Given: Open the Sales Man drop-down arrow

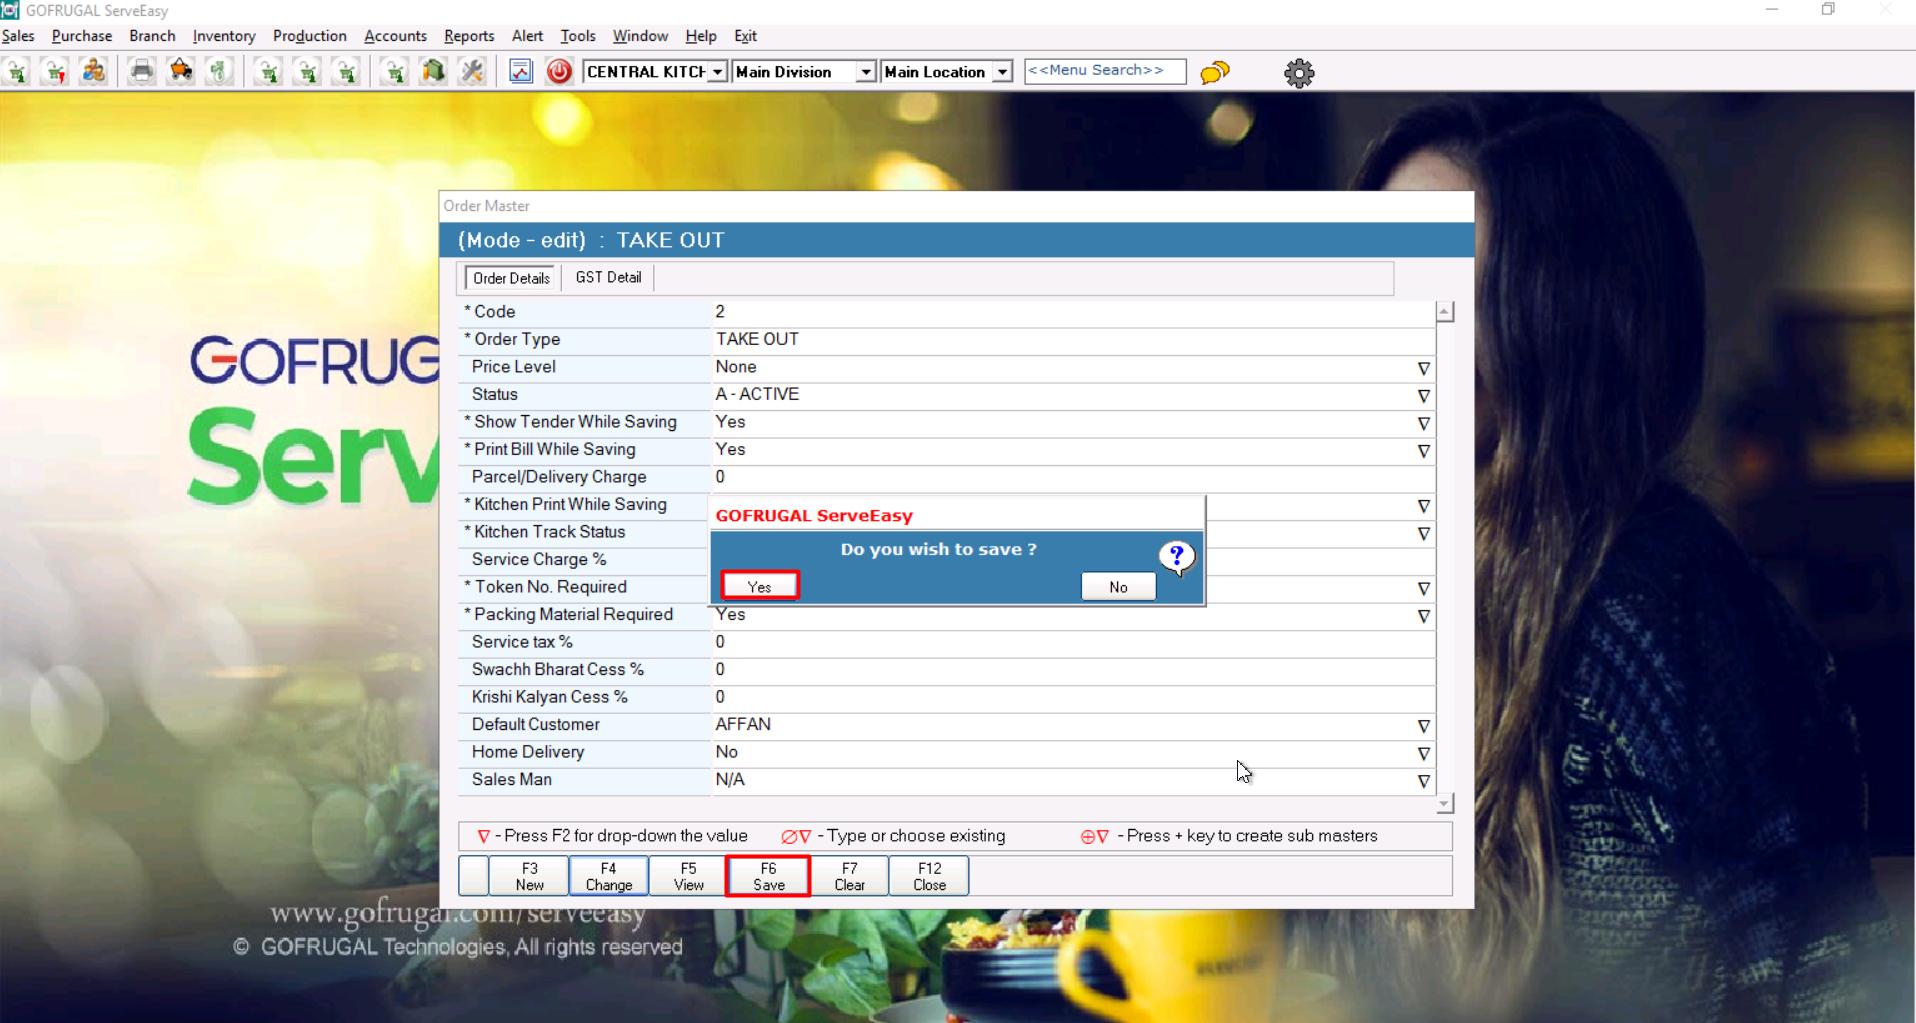Looking at the screenshot, I should click(1423, 781).
